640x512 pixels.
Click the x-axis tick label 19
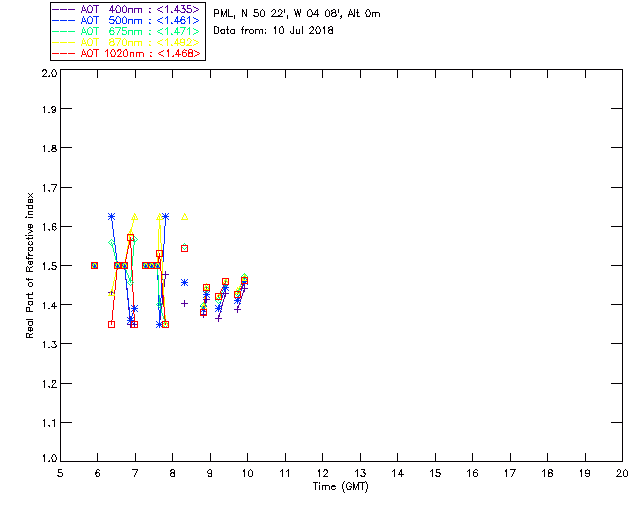[585, 473]
